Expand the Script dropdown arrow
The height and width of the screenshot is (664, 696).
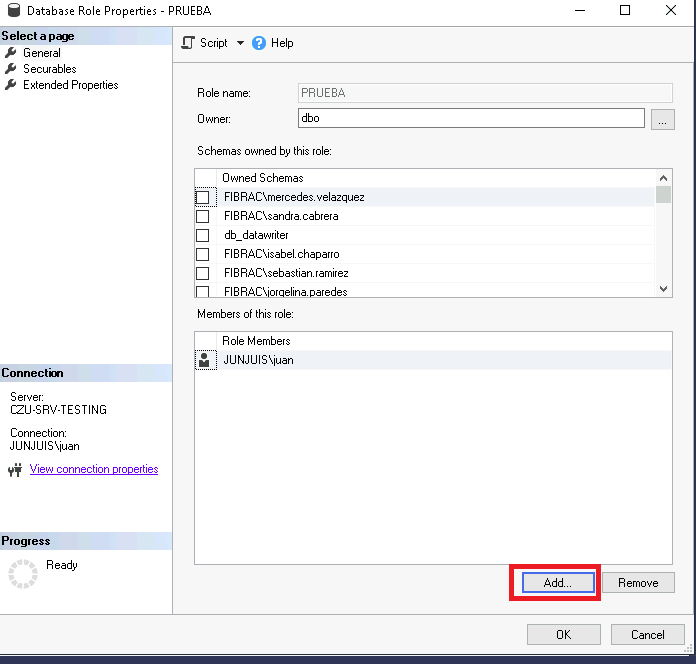(x=240, y=43)
